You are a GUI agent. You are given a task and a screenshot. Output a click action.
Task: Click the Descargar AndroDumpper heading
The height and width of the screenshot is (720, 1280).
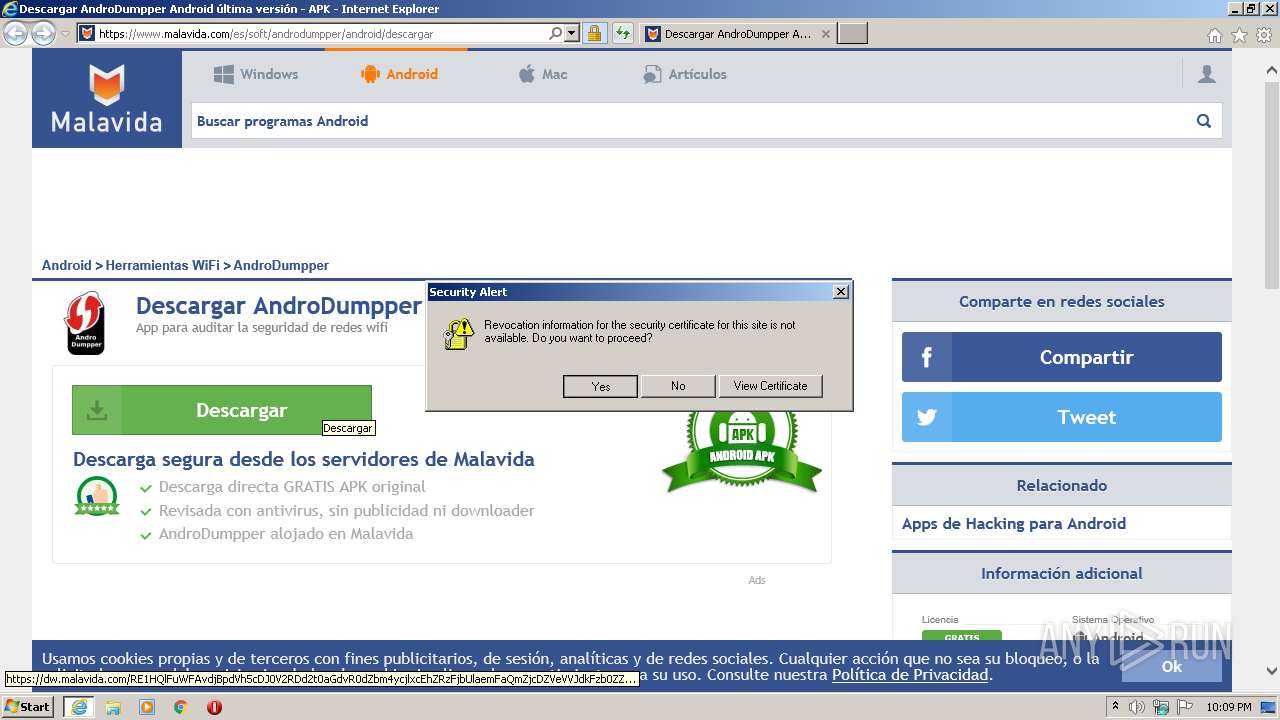pyautogui.click(x=279, y=305)
